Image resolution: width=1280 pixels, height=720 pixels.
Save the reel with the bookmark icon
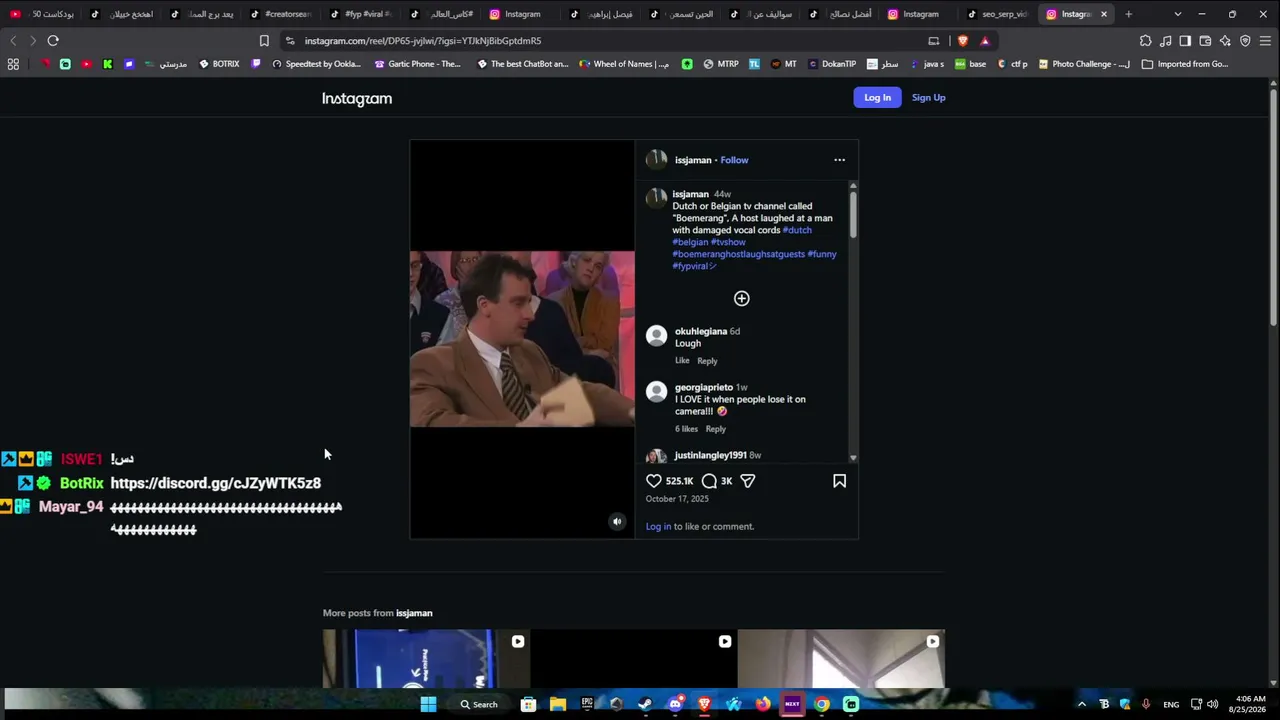click(x=840, y=481)
